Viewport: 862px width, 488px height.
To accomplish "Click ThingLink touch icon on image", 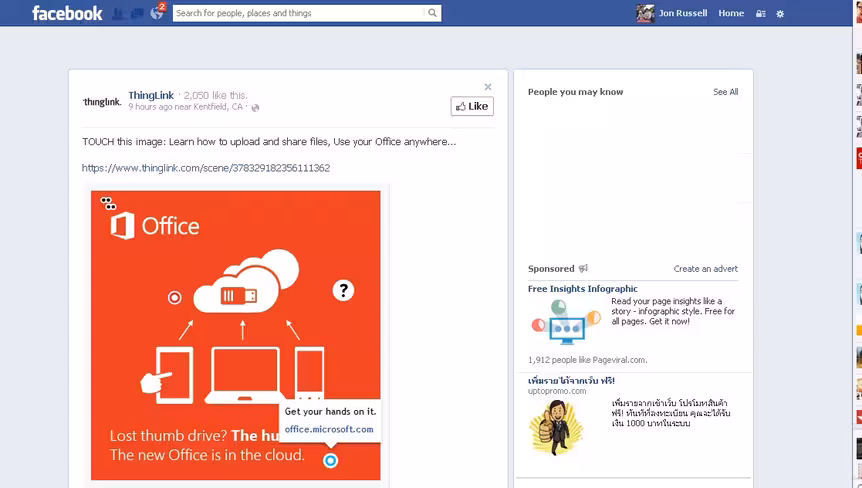I will pos(108,203).
